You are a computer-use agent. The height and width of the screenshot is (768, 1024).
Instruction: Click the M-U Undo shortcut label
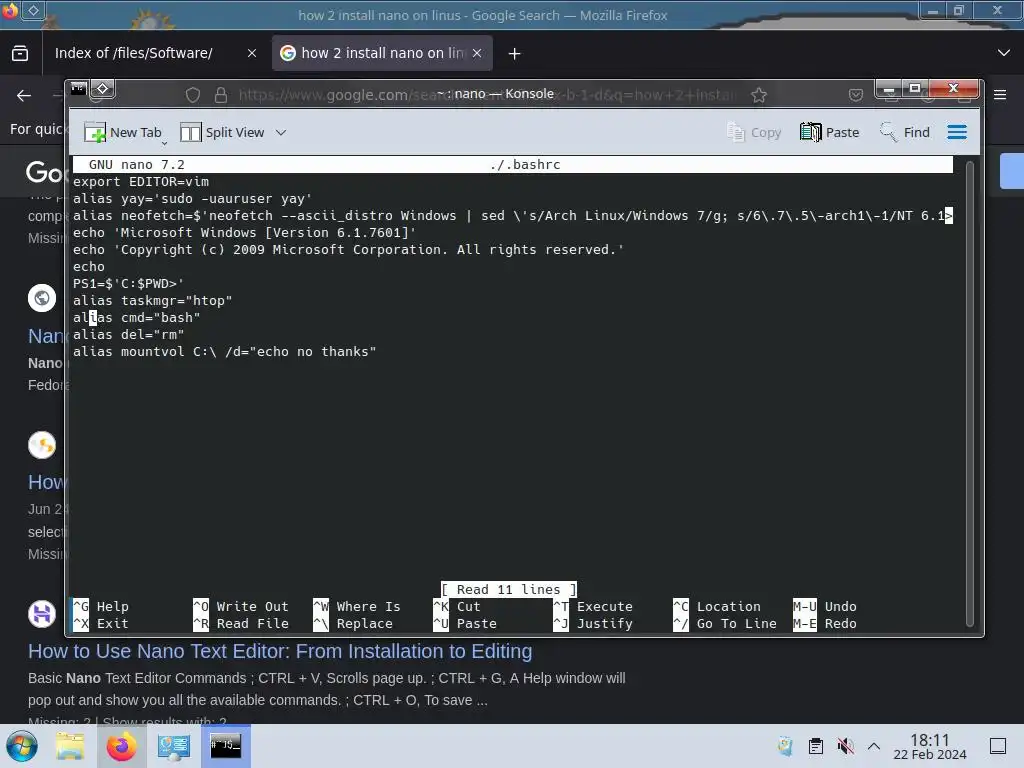point(825,606)
